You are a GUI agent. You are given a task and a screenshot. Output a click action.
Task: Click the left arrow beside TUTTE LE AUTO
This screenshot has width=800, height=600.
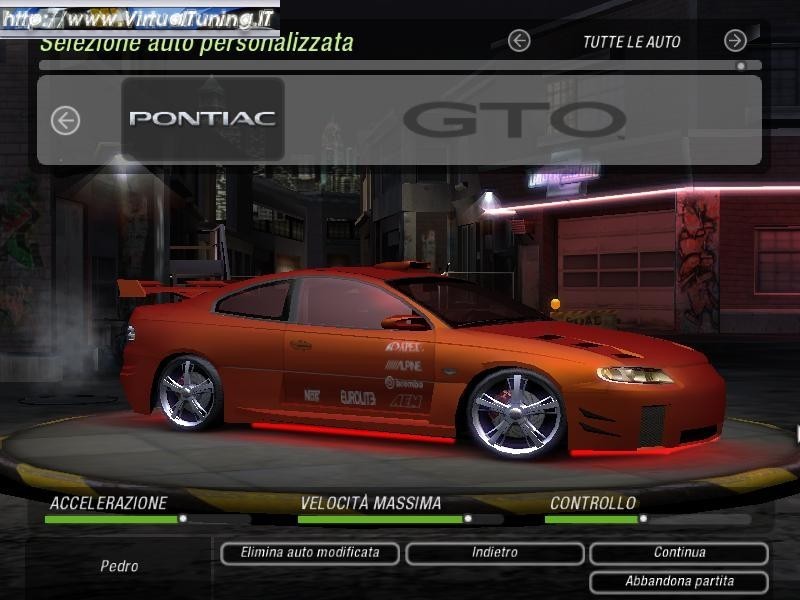point(519,41)
